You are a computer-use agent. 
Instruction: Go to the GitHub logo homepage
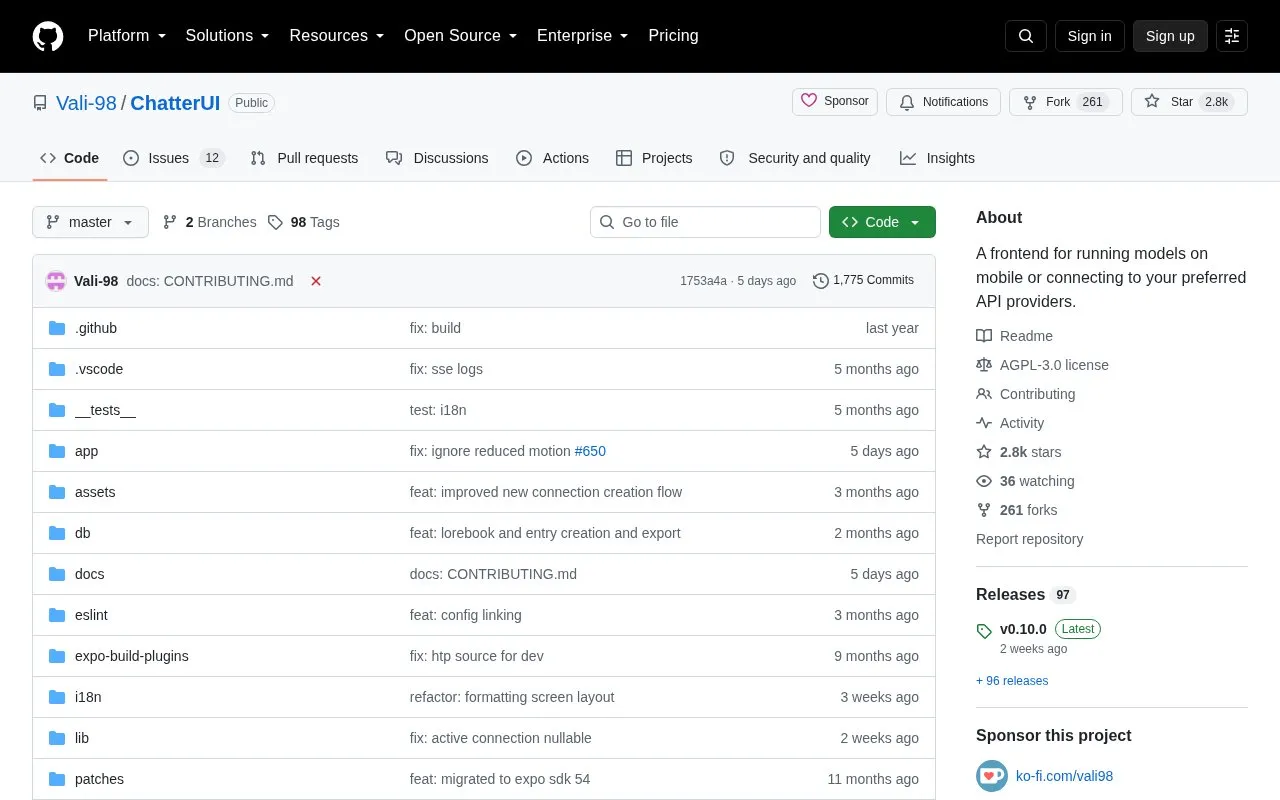pos(48,36)
